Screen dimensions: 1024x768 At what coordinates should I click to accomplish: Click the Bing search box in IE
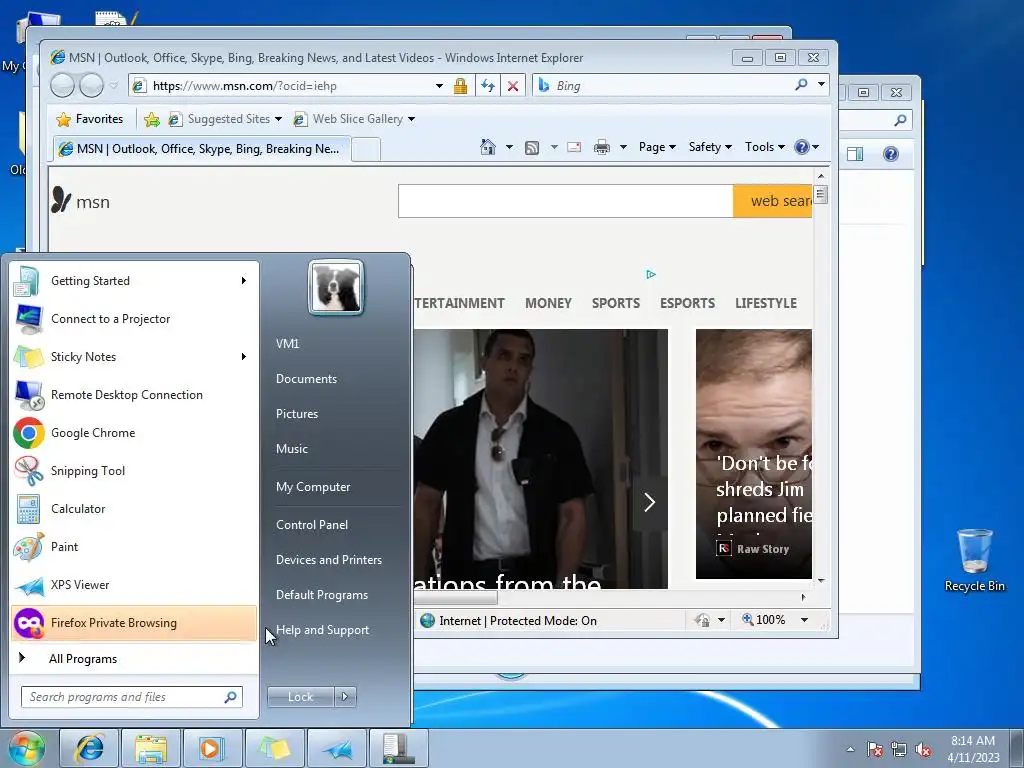673,86
